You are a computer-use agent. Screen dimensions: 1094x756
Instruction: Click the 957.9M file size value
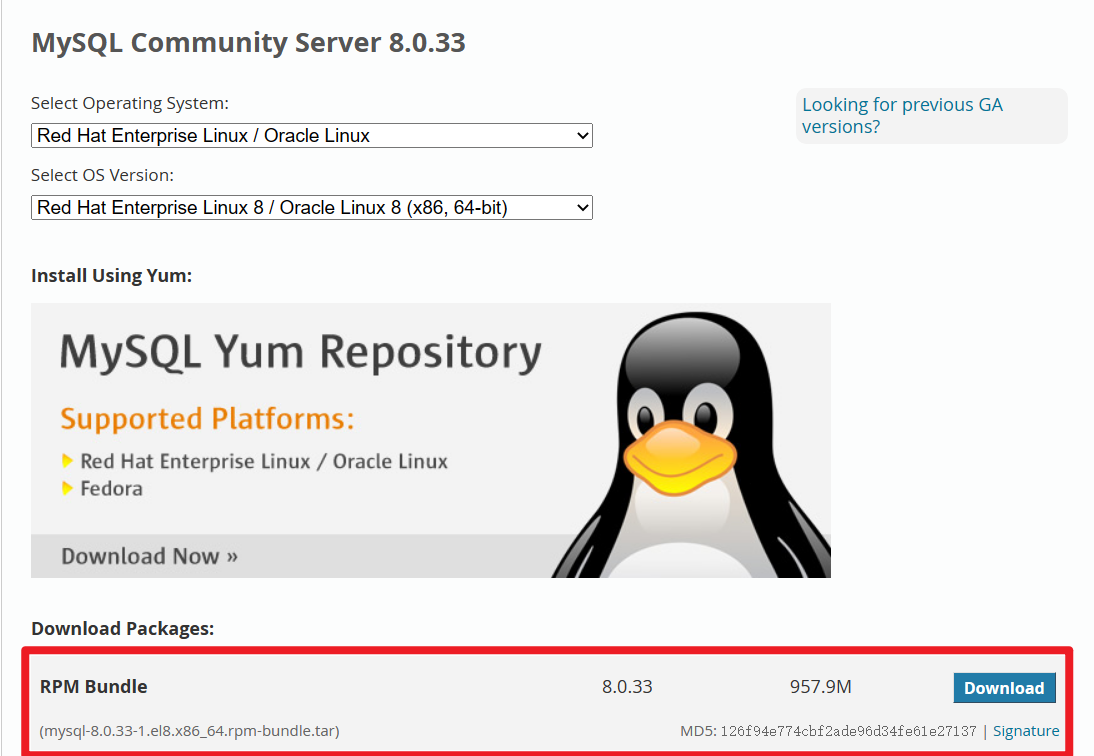pos(820,687)
